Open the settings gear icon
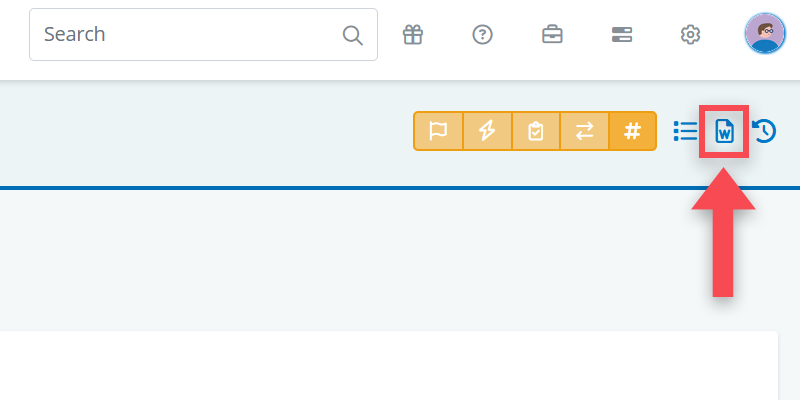This screenshot has height=400, width=800. (x=690, y=34)
